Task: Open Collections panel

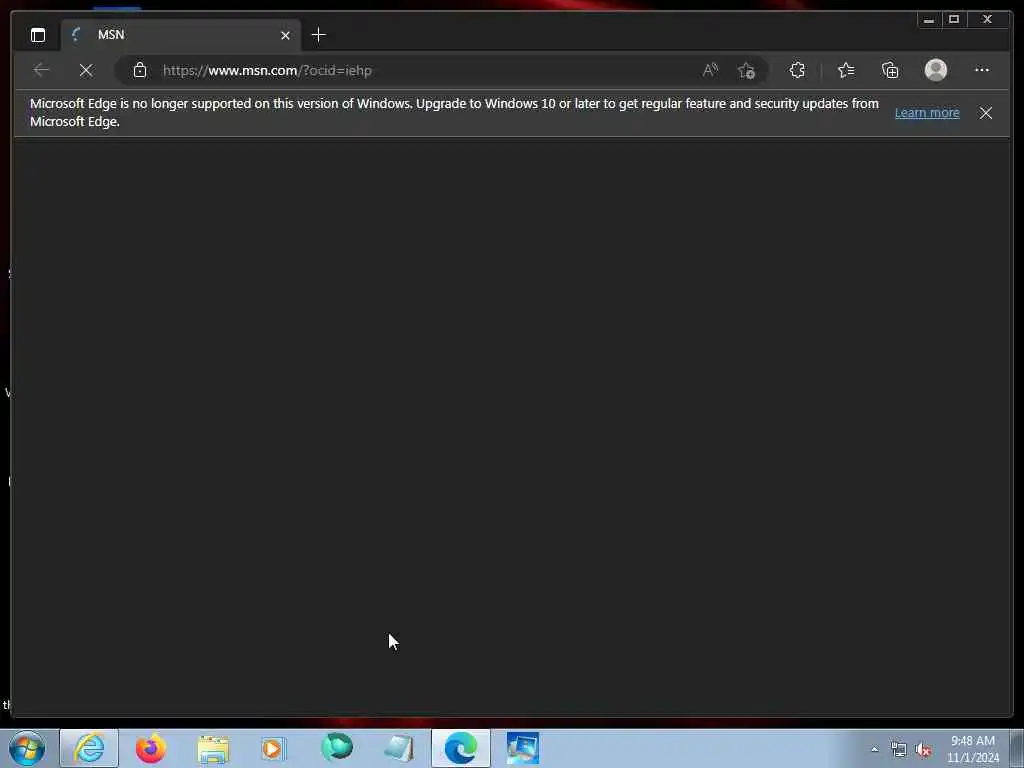Action: (x=890, y=70)
